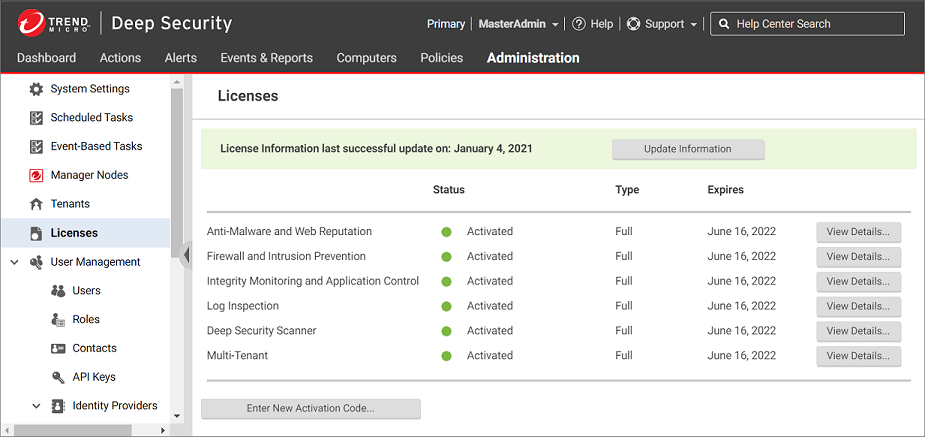Click the Support lifebuoy icon
This screenshot has width=925, height=437.
pyautogui.click(x=633, y=24)
